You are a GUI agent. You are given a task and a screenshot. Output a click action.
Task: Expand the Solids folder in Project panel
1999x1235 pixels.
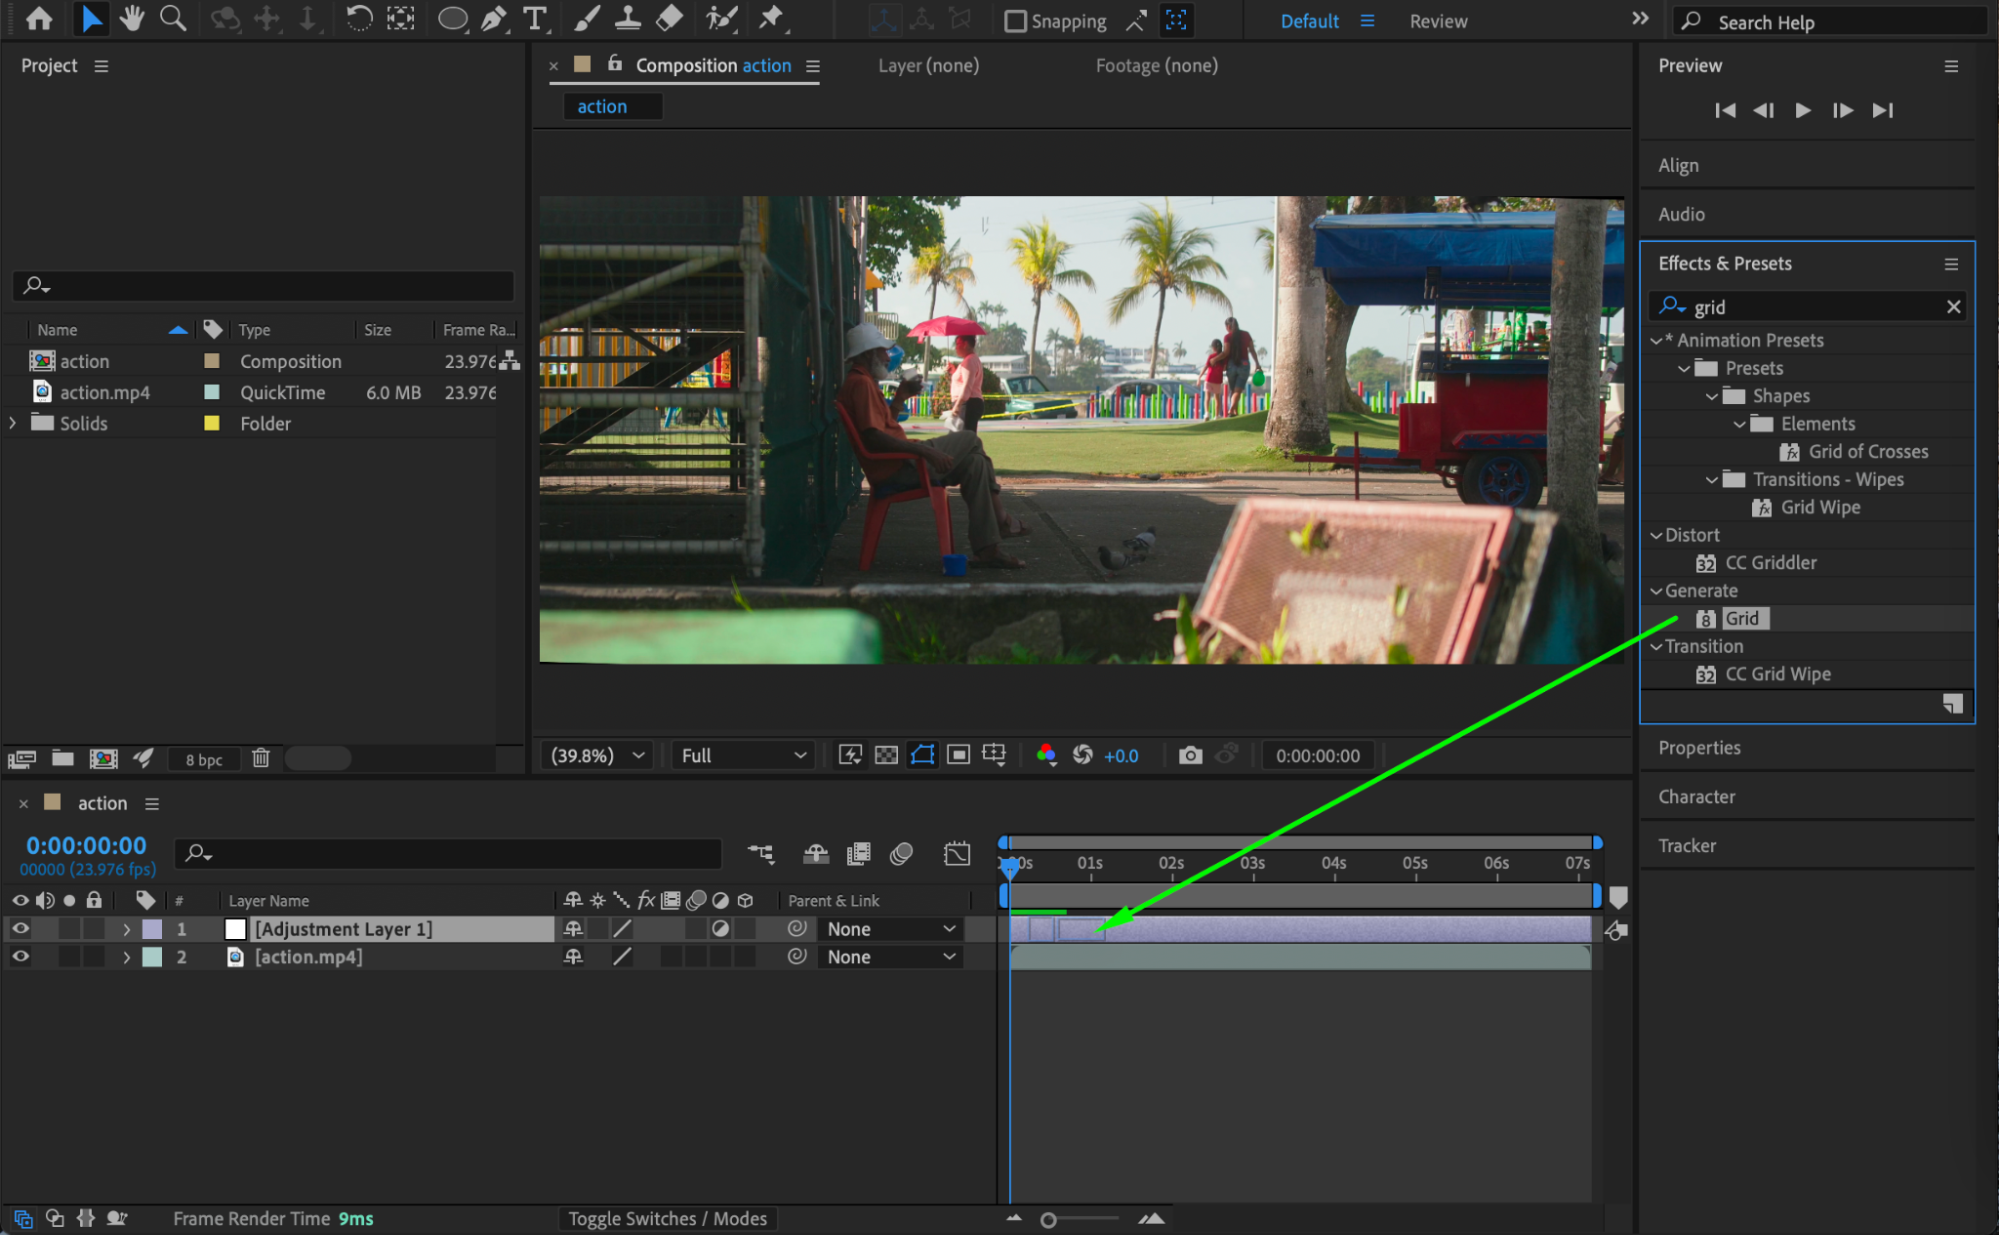click(x=12, y=423)
